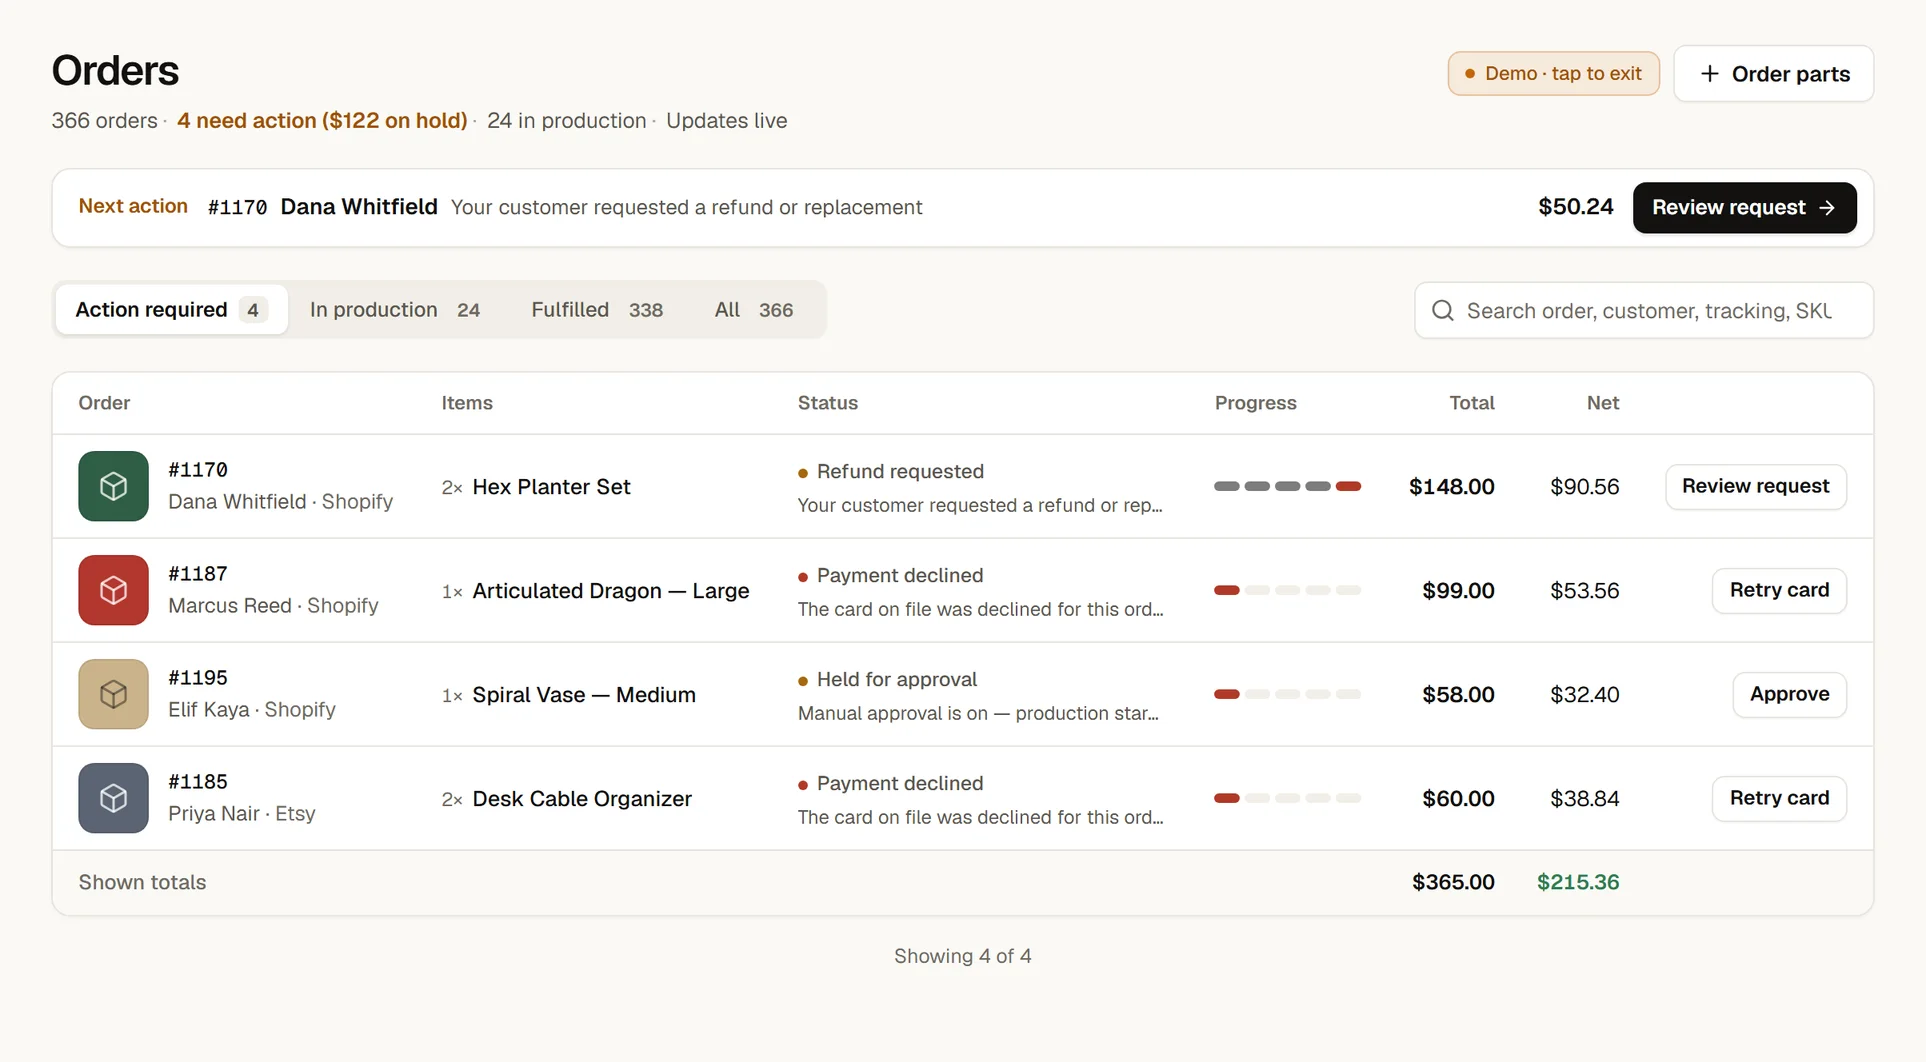Image resolution: width=1926 pixels, height=1062 pixels.
Task: Retry card for Marcus Reed's order
Action: (1779, 590)
